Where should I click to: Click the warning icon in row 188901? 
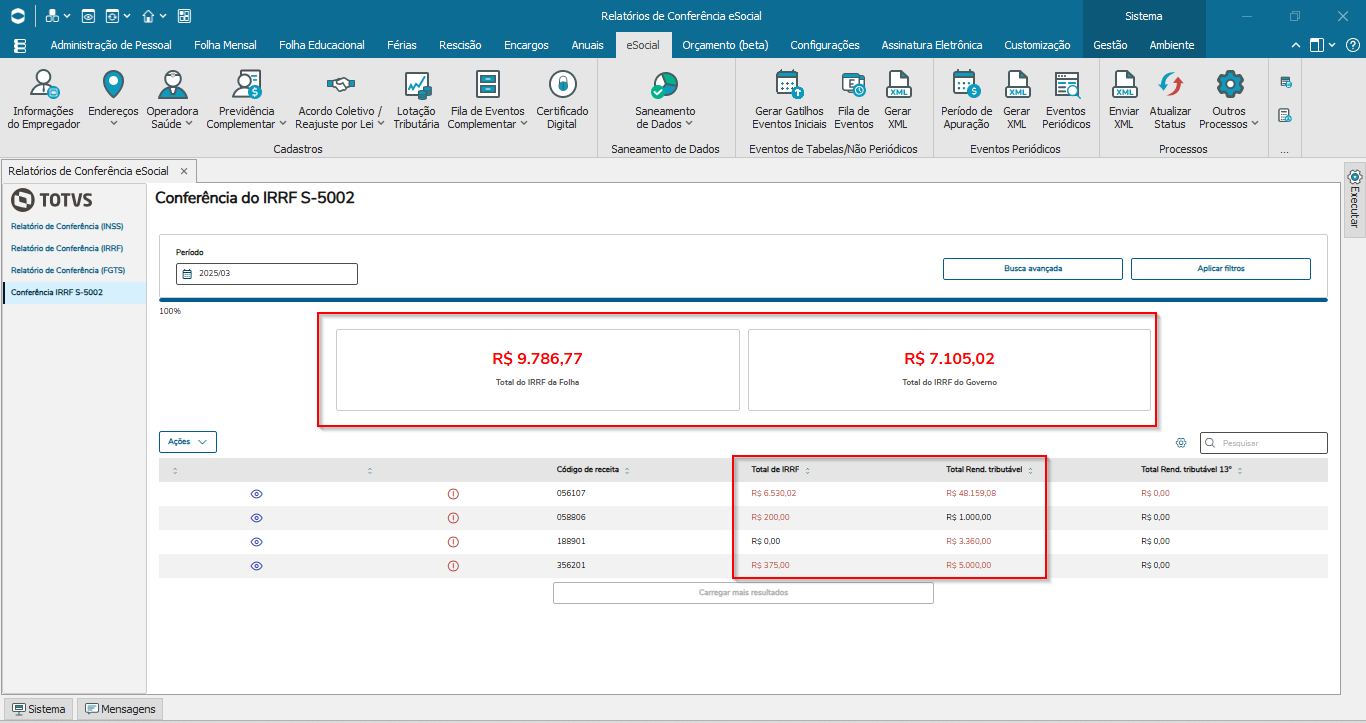click(453, 542)
